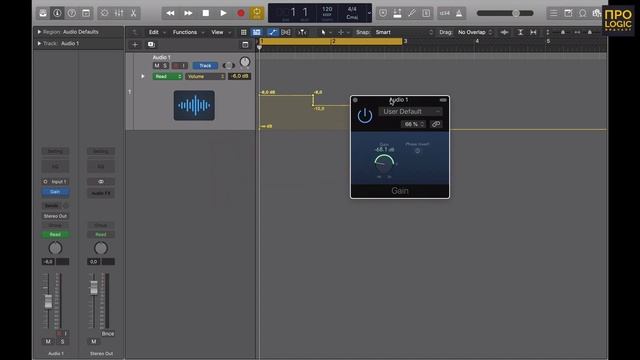640x360 pixels.
Task: Click the duplicate track icon
Action: pos(151,44)
